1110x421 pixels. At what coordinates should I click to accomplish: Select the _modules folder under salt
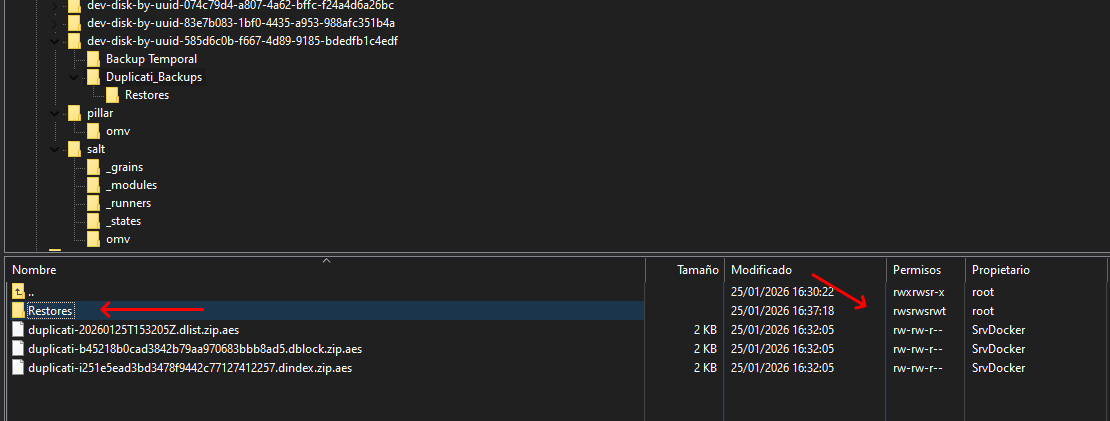[x=131, y=185]
